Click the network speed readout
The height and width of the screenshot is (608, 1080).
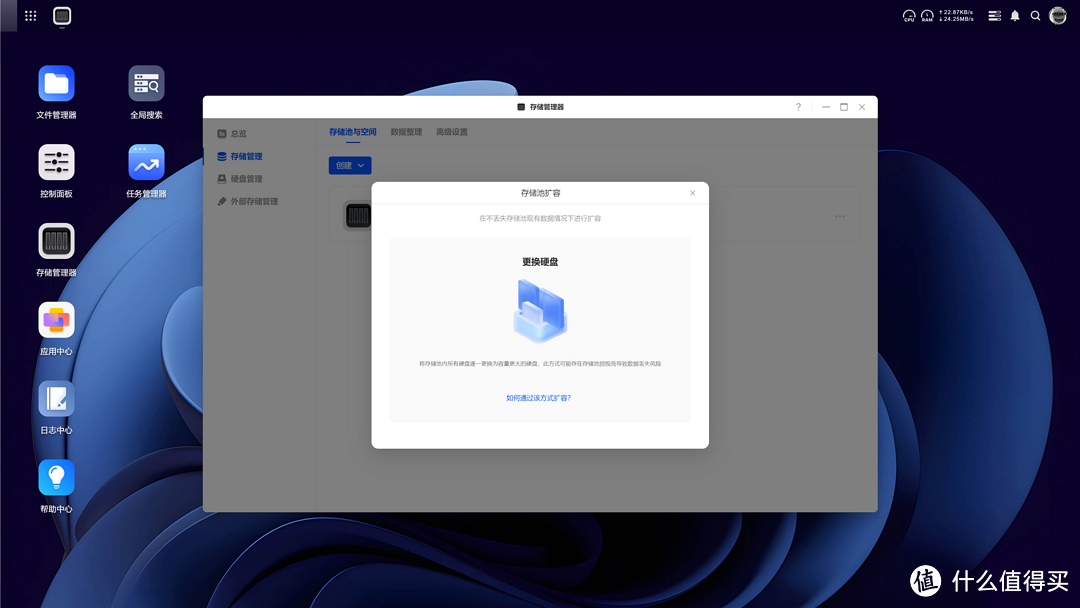(x=956, y=16)
